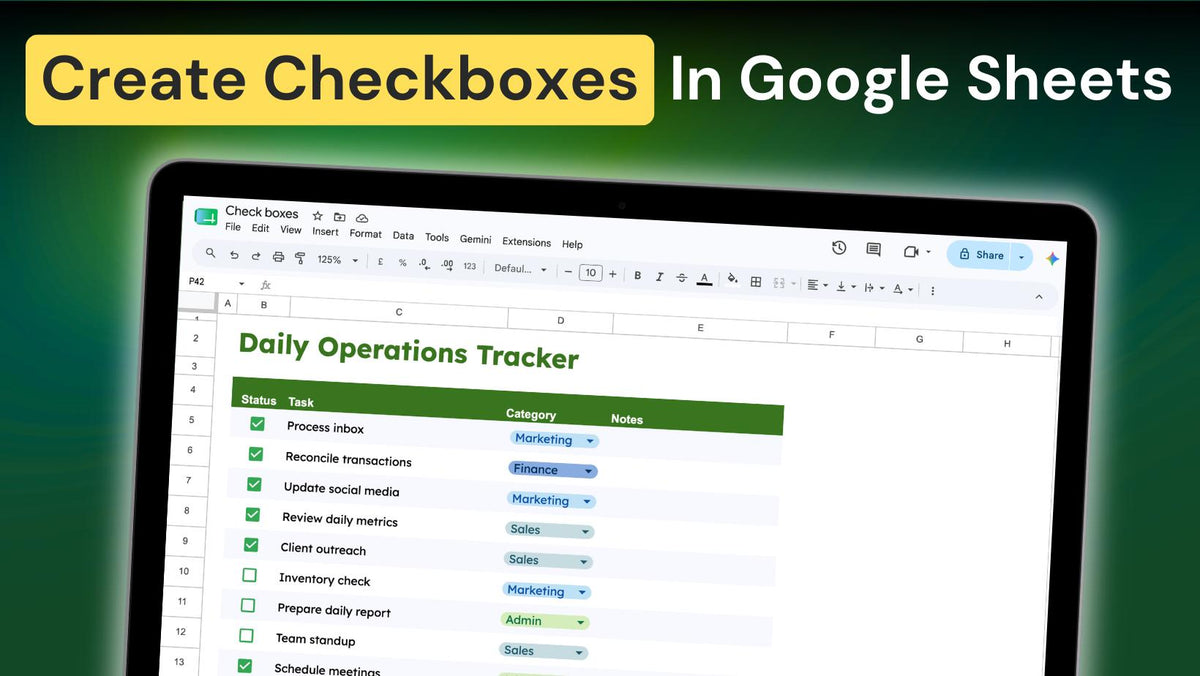Toggle bold formatting
The image size is (1200, 676).
[x=637, y=275]
